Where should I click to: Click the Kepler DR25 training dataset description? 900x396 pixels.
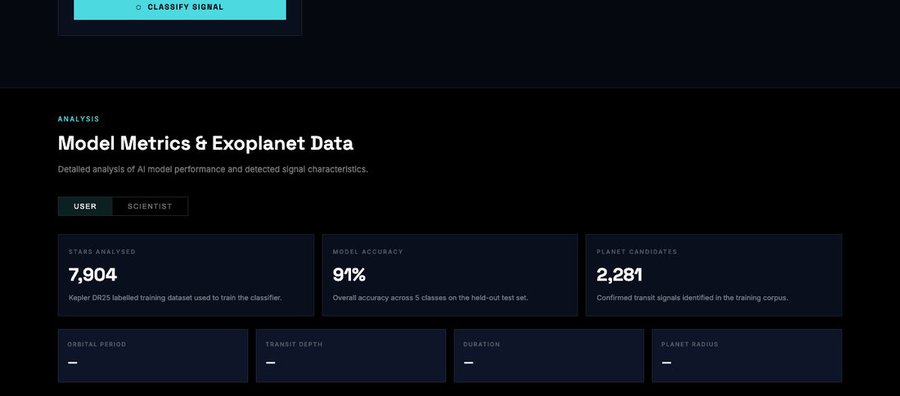point(175,298)
